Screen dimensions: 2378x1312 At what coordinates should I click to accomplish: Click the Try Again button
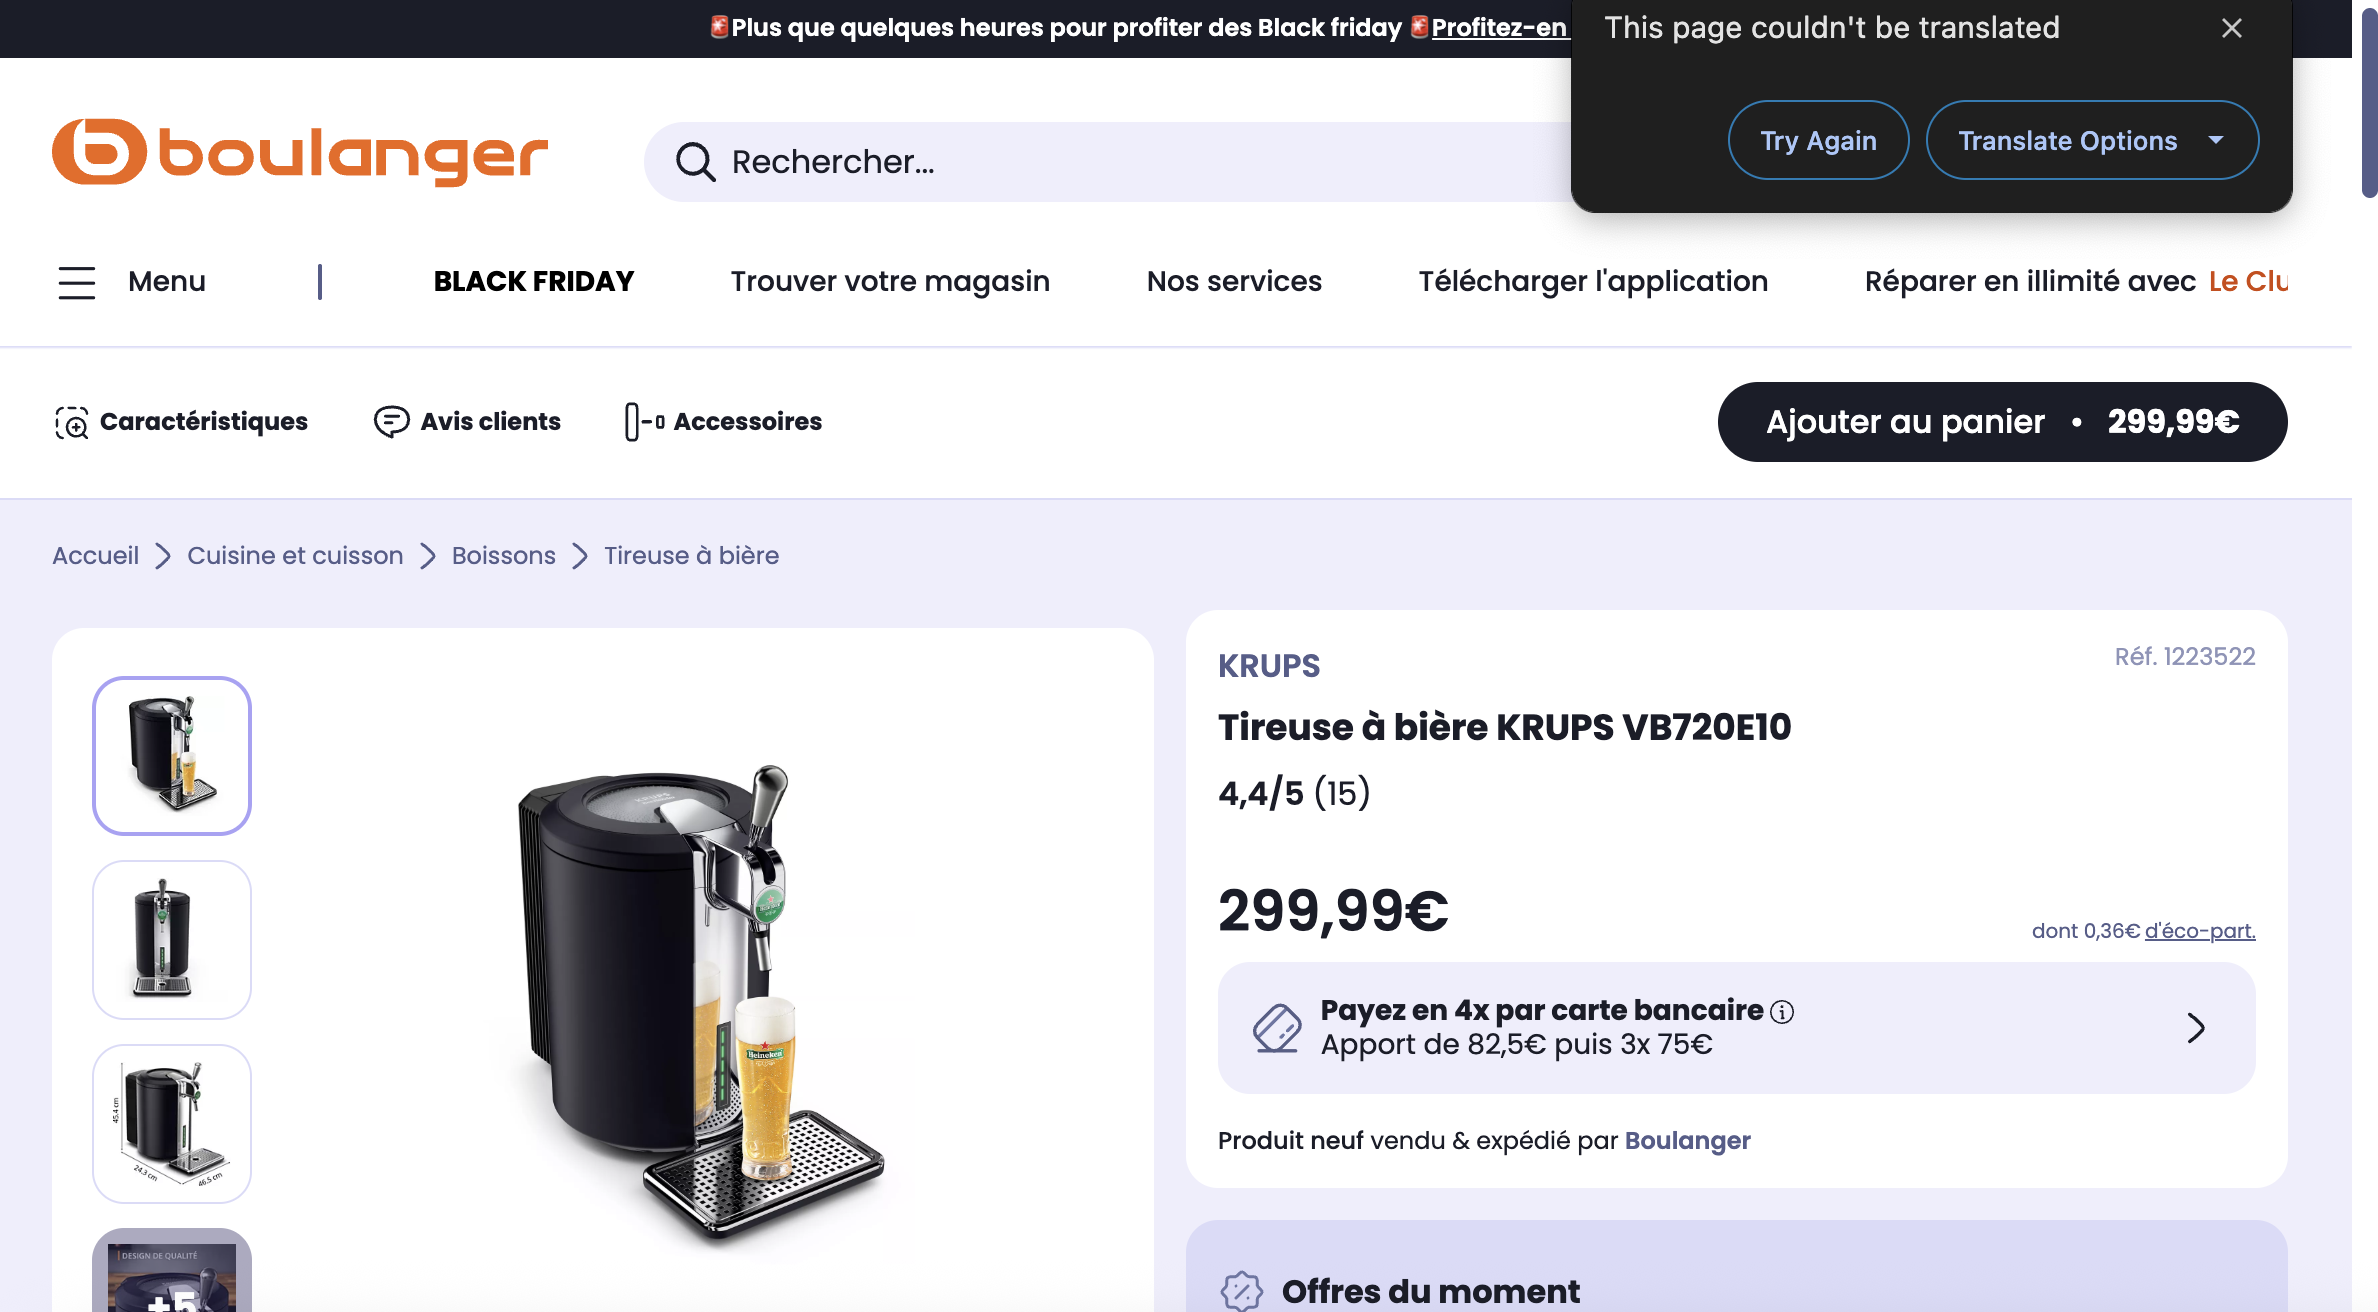pos(1818,140)
